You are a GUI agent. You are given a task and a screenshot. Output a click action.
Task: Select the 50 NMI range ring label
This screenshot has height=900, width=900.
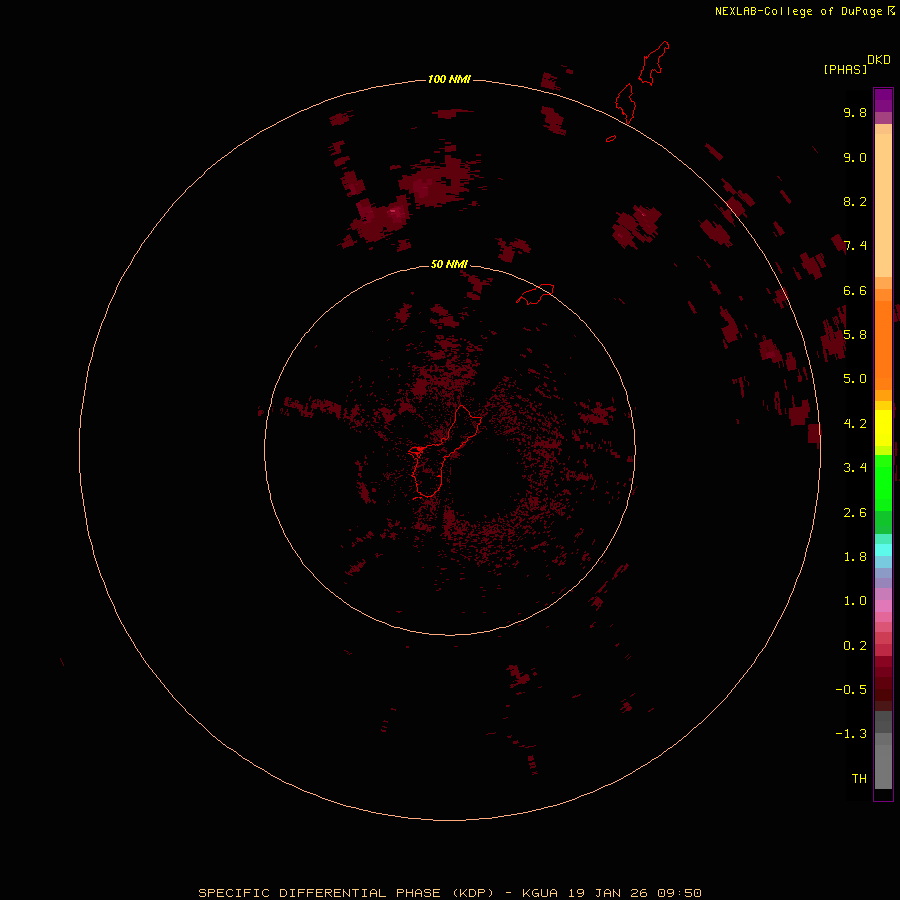[449, 264]
